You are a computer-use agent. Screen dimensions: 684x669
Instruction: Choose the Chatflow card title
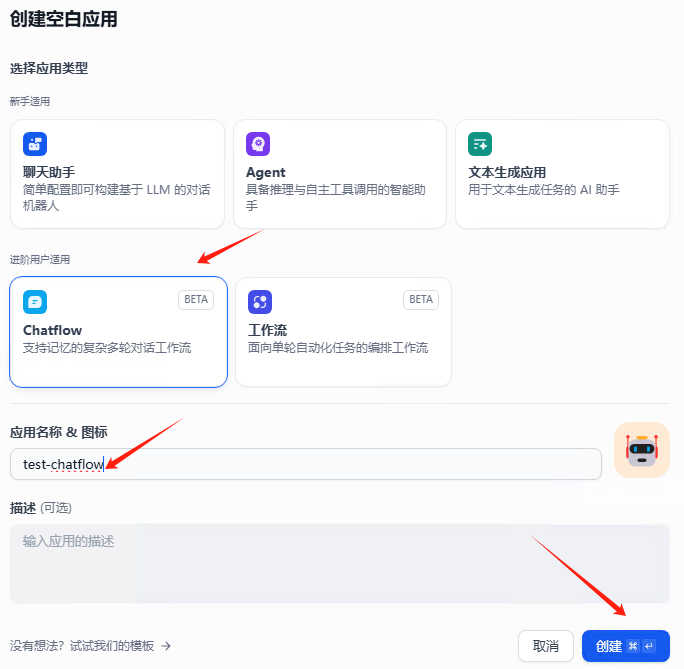[x=52, y=330]
